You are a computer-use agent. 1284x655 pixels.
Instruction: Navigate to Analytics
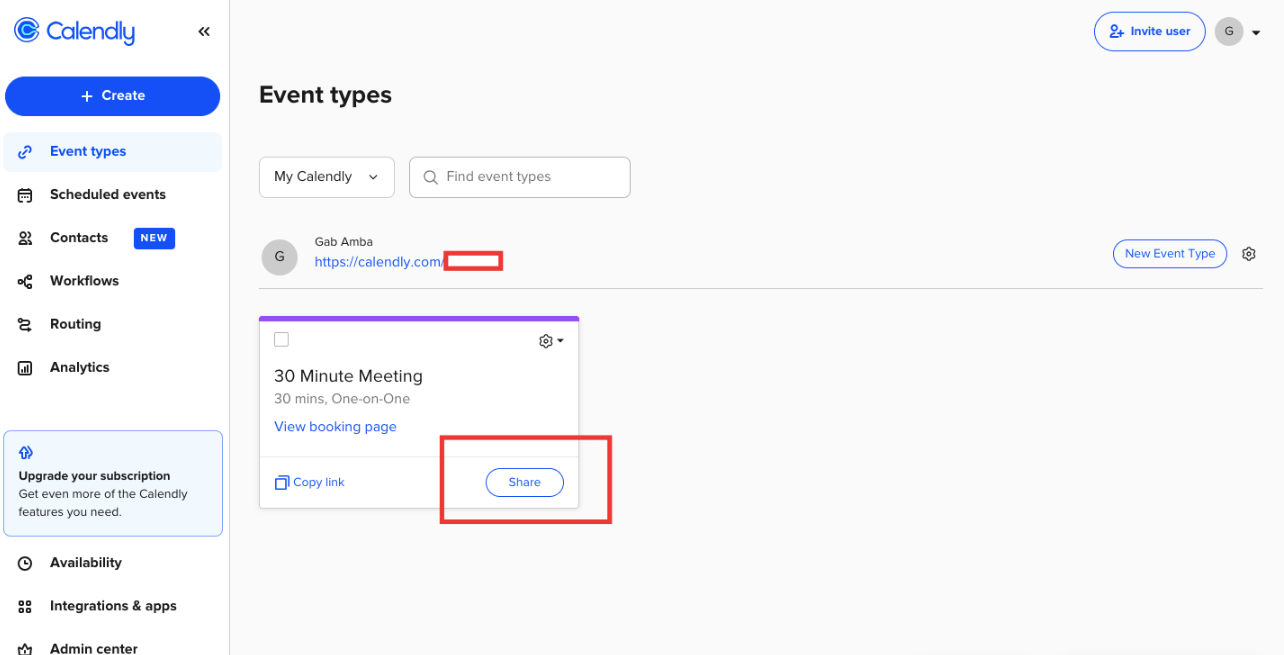79,368
